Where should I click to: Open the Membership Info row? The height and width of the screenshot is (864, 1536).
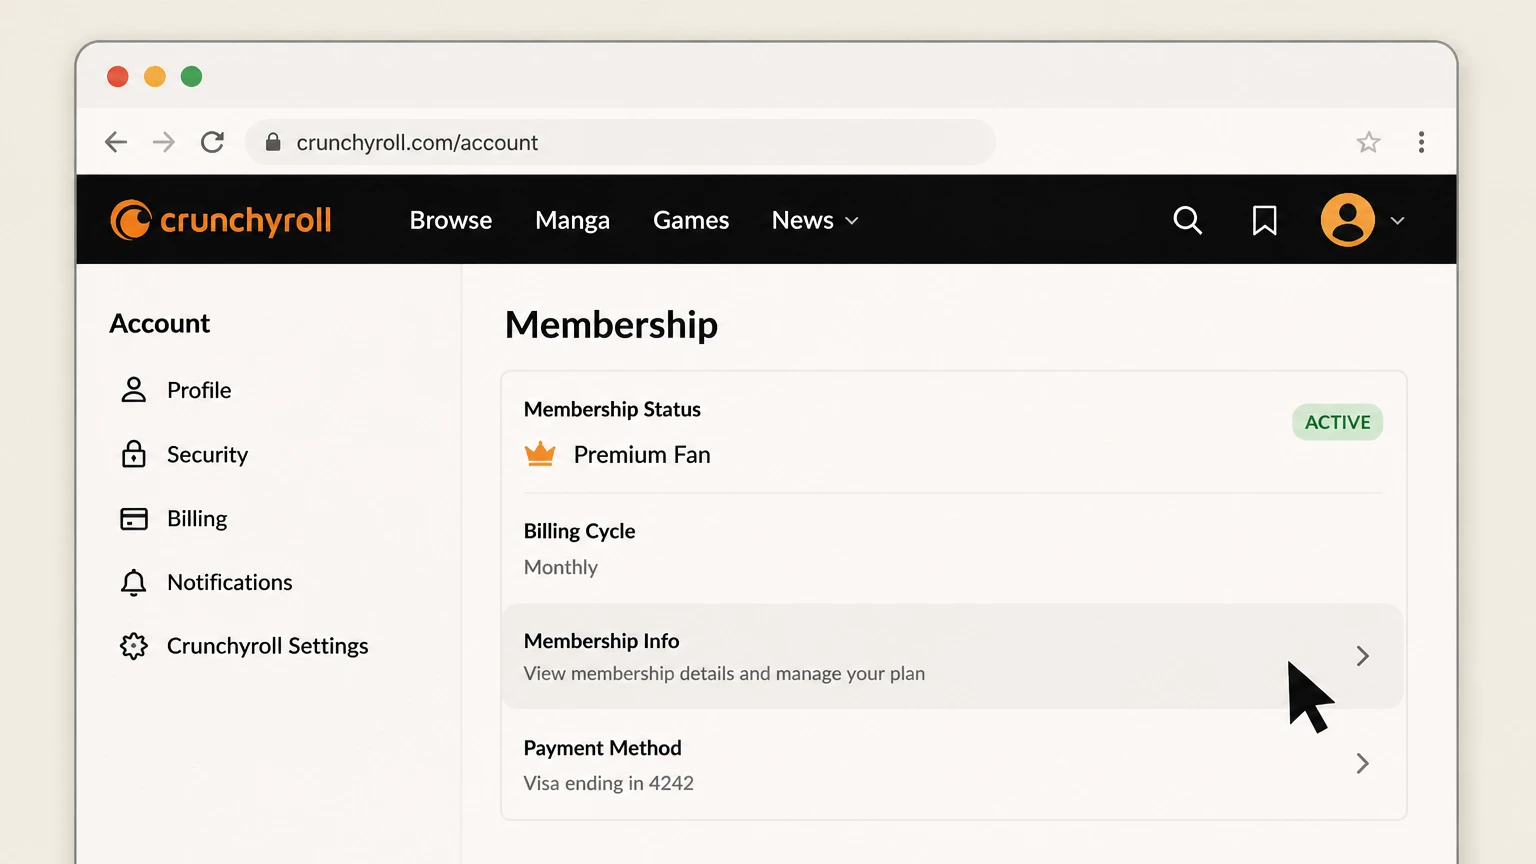point(953,656)
